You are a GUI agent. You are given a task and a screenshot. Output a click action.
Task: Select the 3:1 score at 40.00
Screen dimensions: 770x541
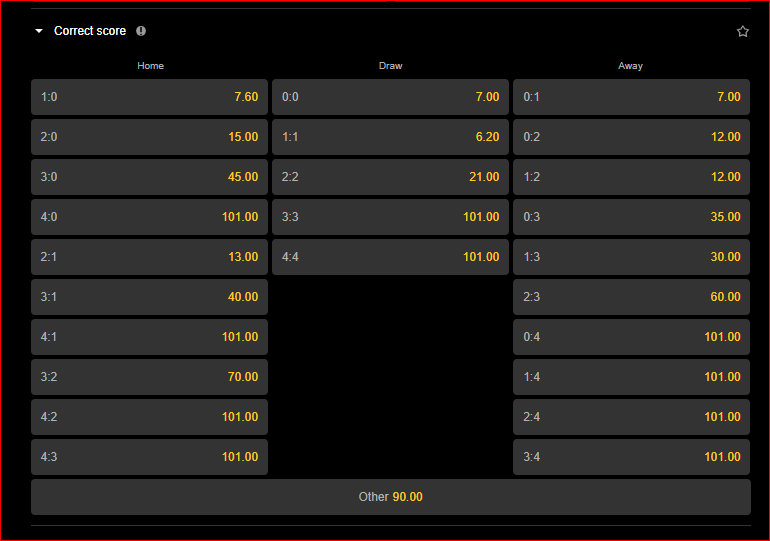pos(149,297)
